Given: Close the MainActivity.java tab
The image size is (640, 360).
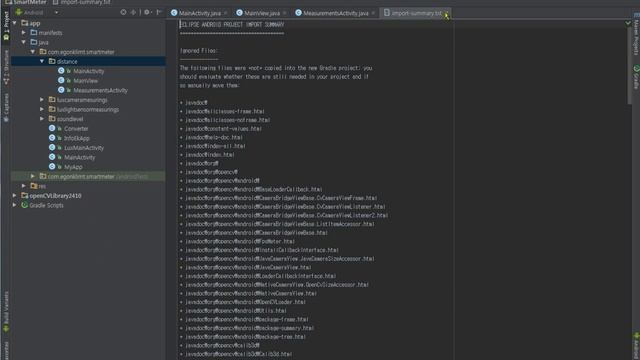Looking at the screenshot, I should [225, 13].
